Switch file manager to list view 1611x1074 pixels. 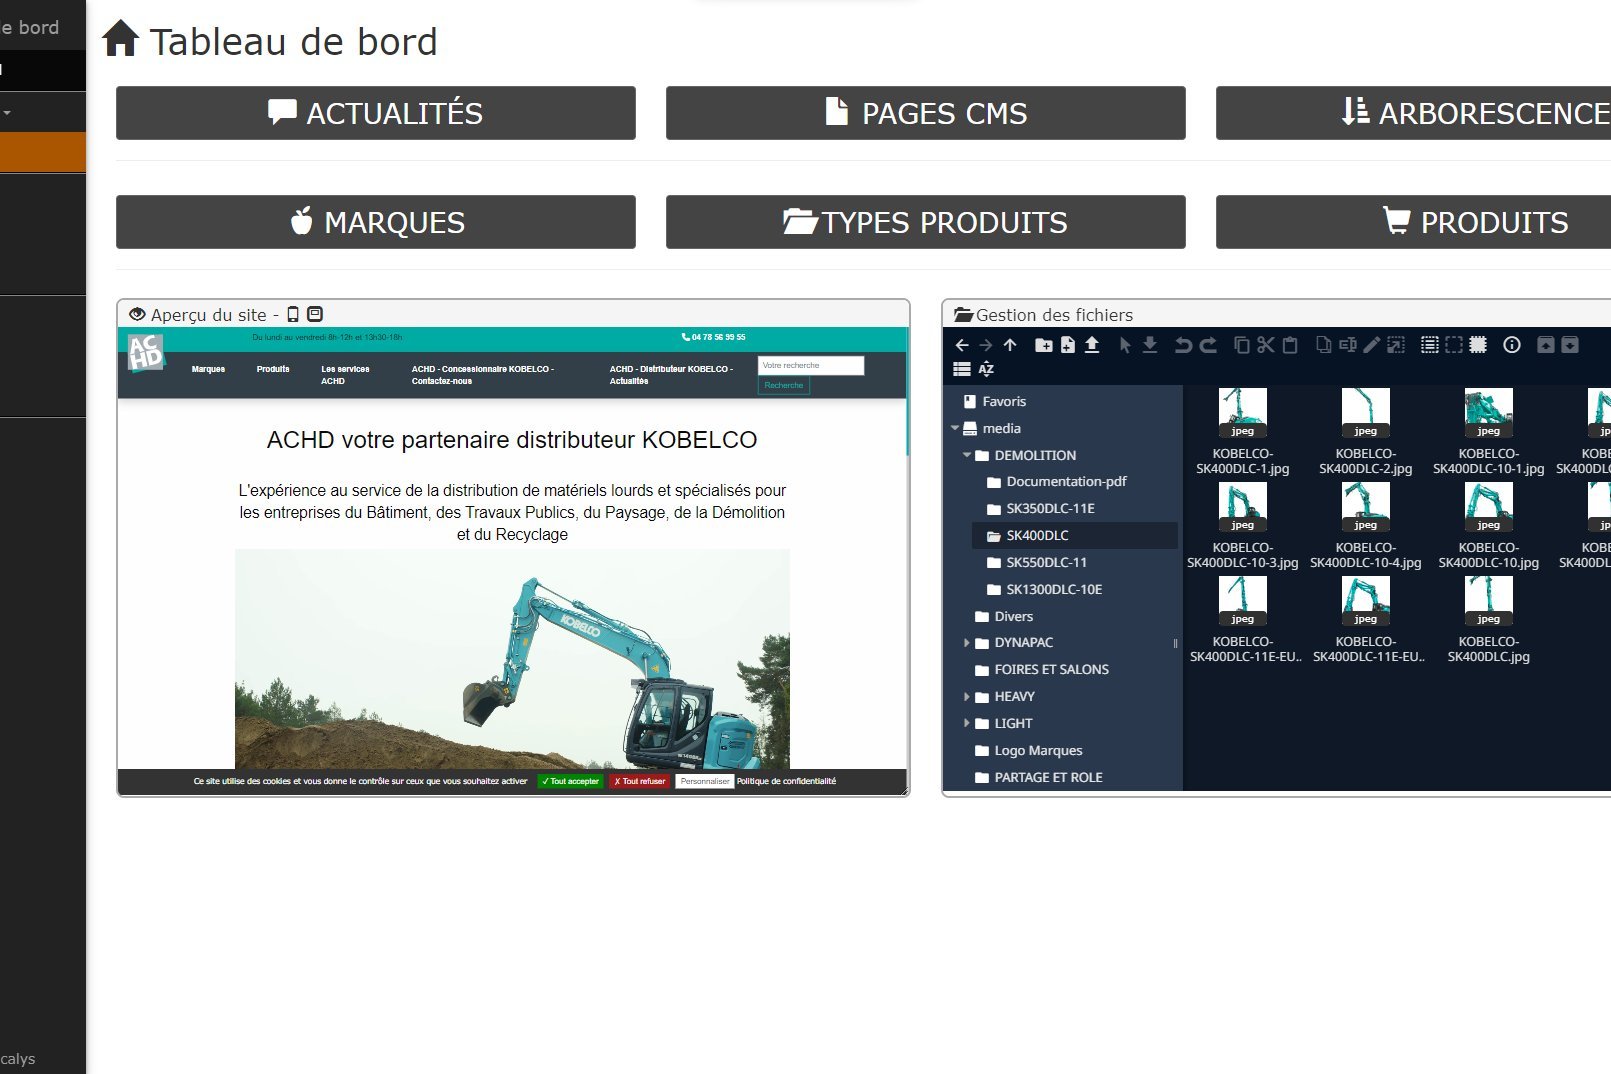tap(962, 369)
